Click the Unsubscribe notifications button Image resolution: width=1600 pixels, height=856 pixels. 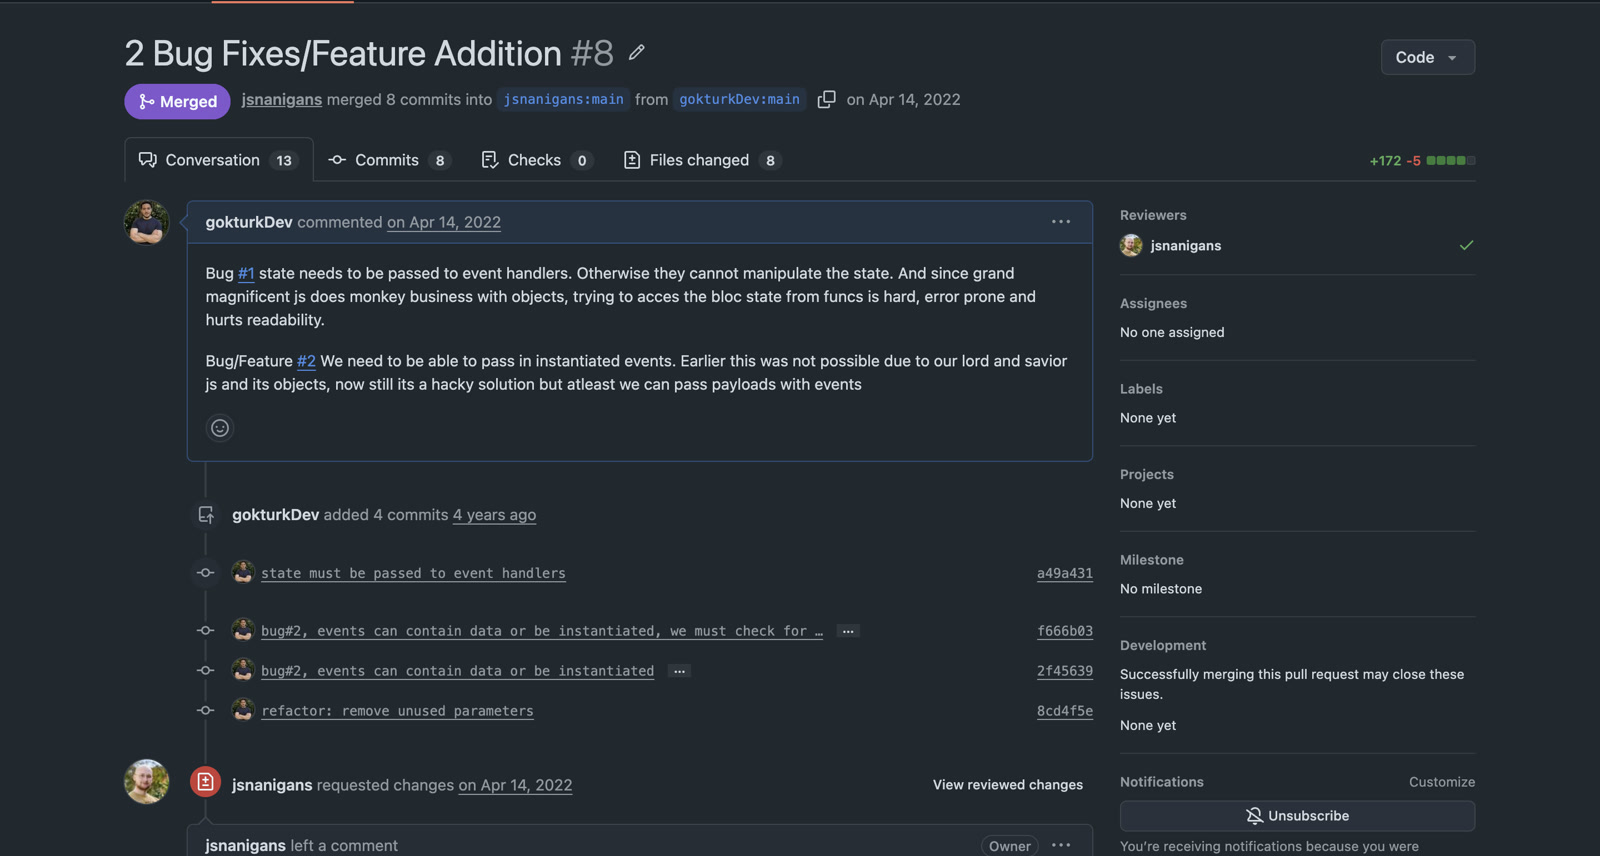coord(1297,816)
